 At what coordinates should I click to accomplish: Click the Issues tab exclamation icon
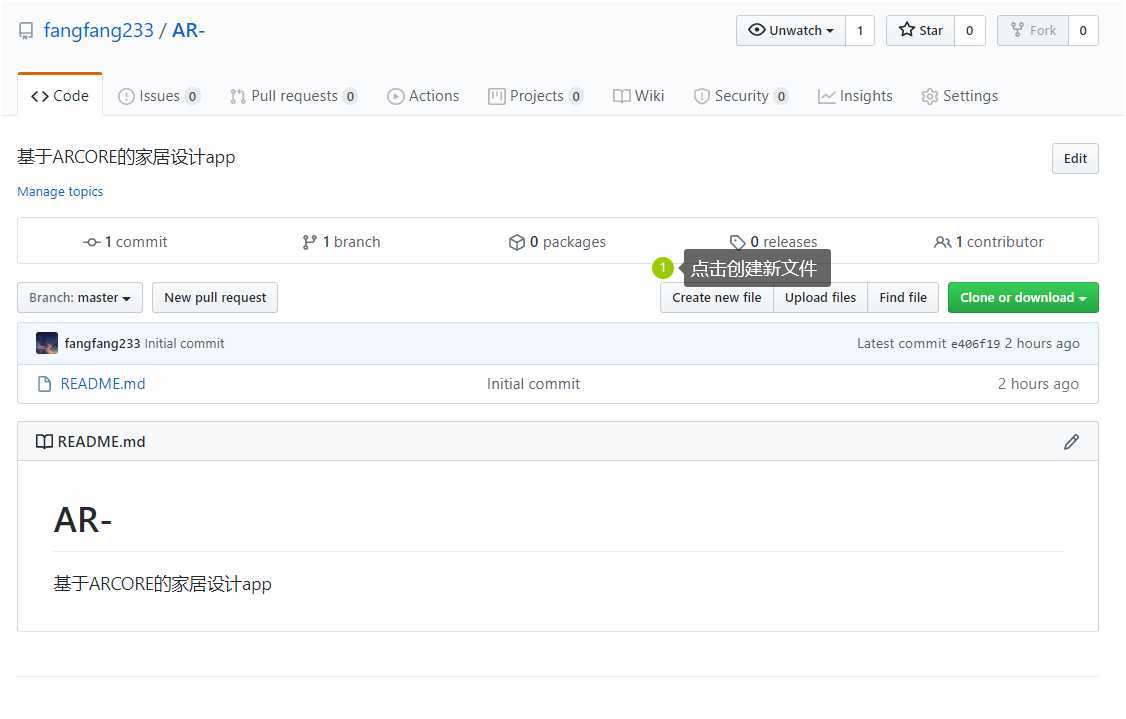click(x=126, y=96)
